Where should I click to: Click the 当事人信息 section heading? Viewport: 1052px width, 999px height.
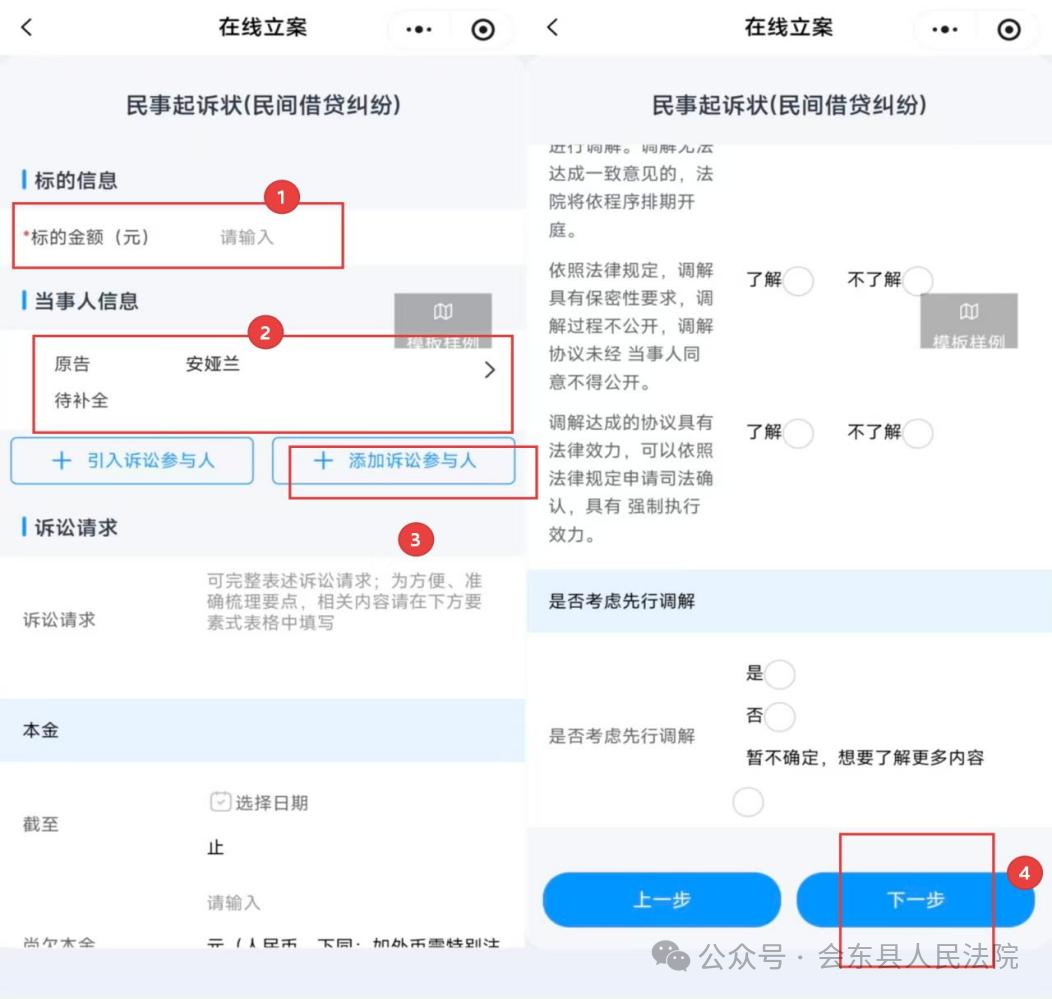point(86,301)
